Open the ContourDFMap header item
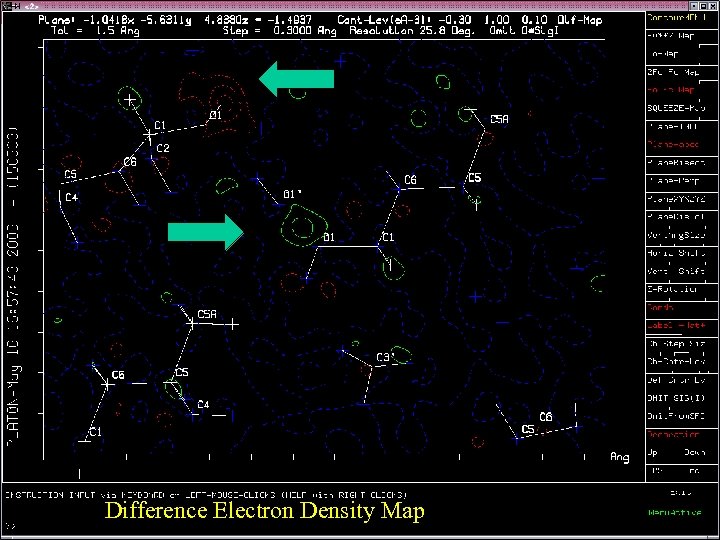This screenshot has width=720, height=540. click(676, 17)
